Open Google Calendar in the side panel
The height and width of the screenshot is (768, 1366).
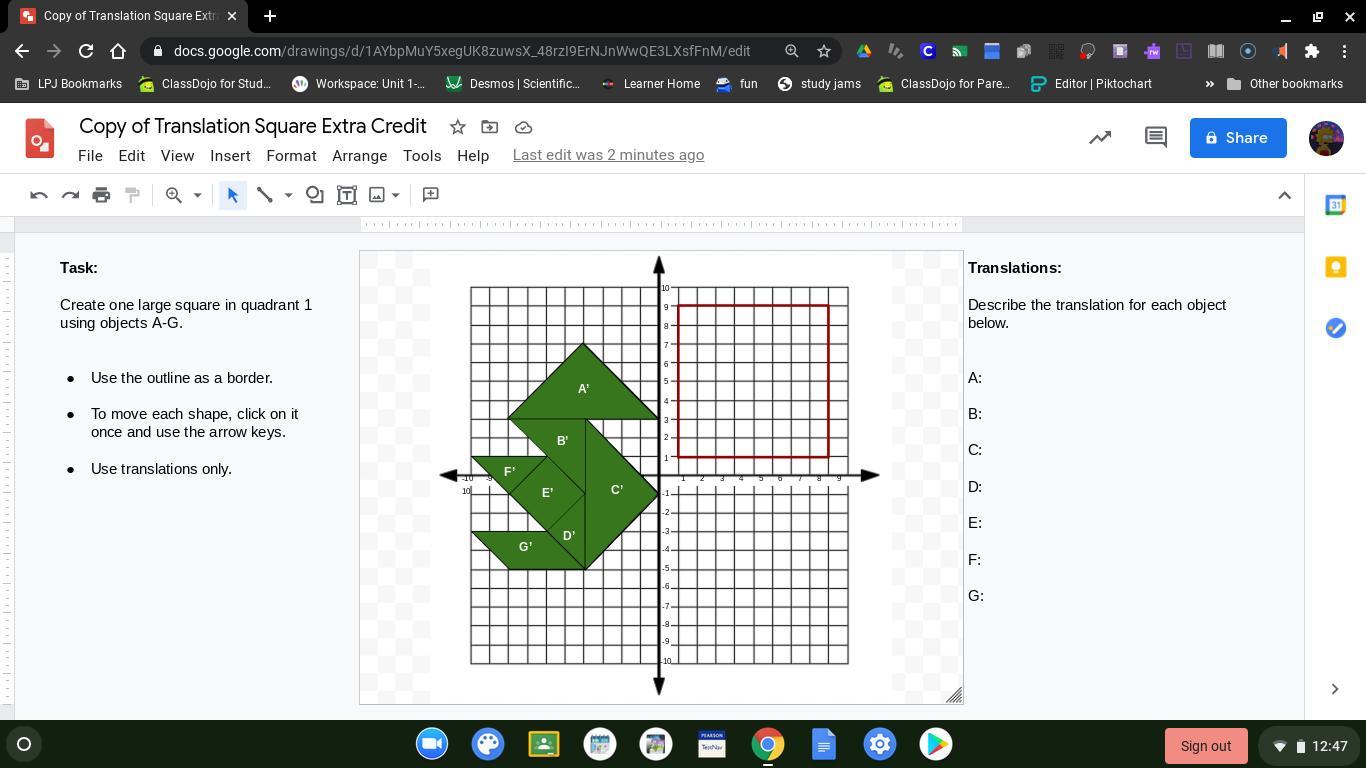click(x=1335, y=205)
